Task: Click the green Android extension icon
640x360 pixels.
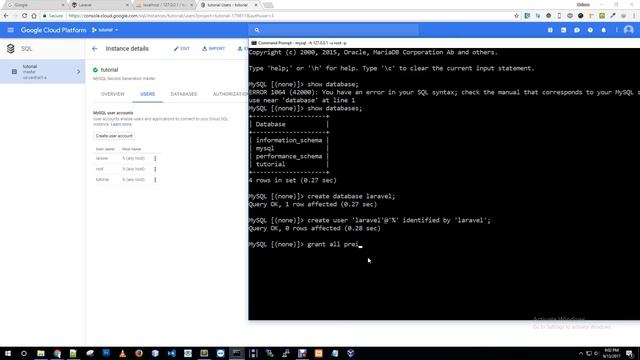Action: (x=602, y=16)
